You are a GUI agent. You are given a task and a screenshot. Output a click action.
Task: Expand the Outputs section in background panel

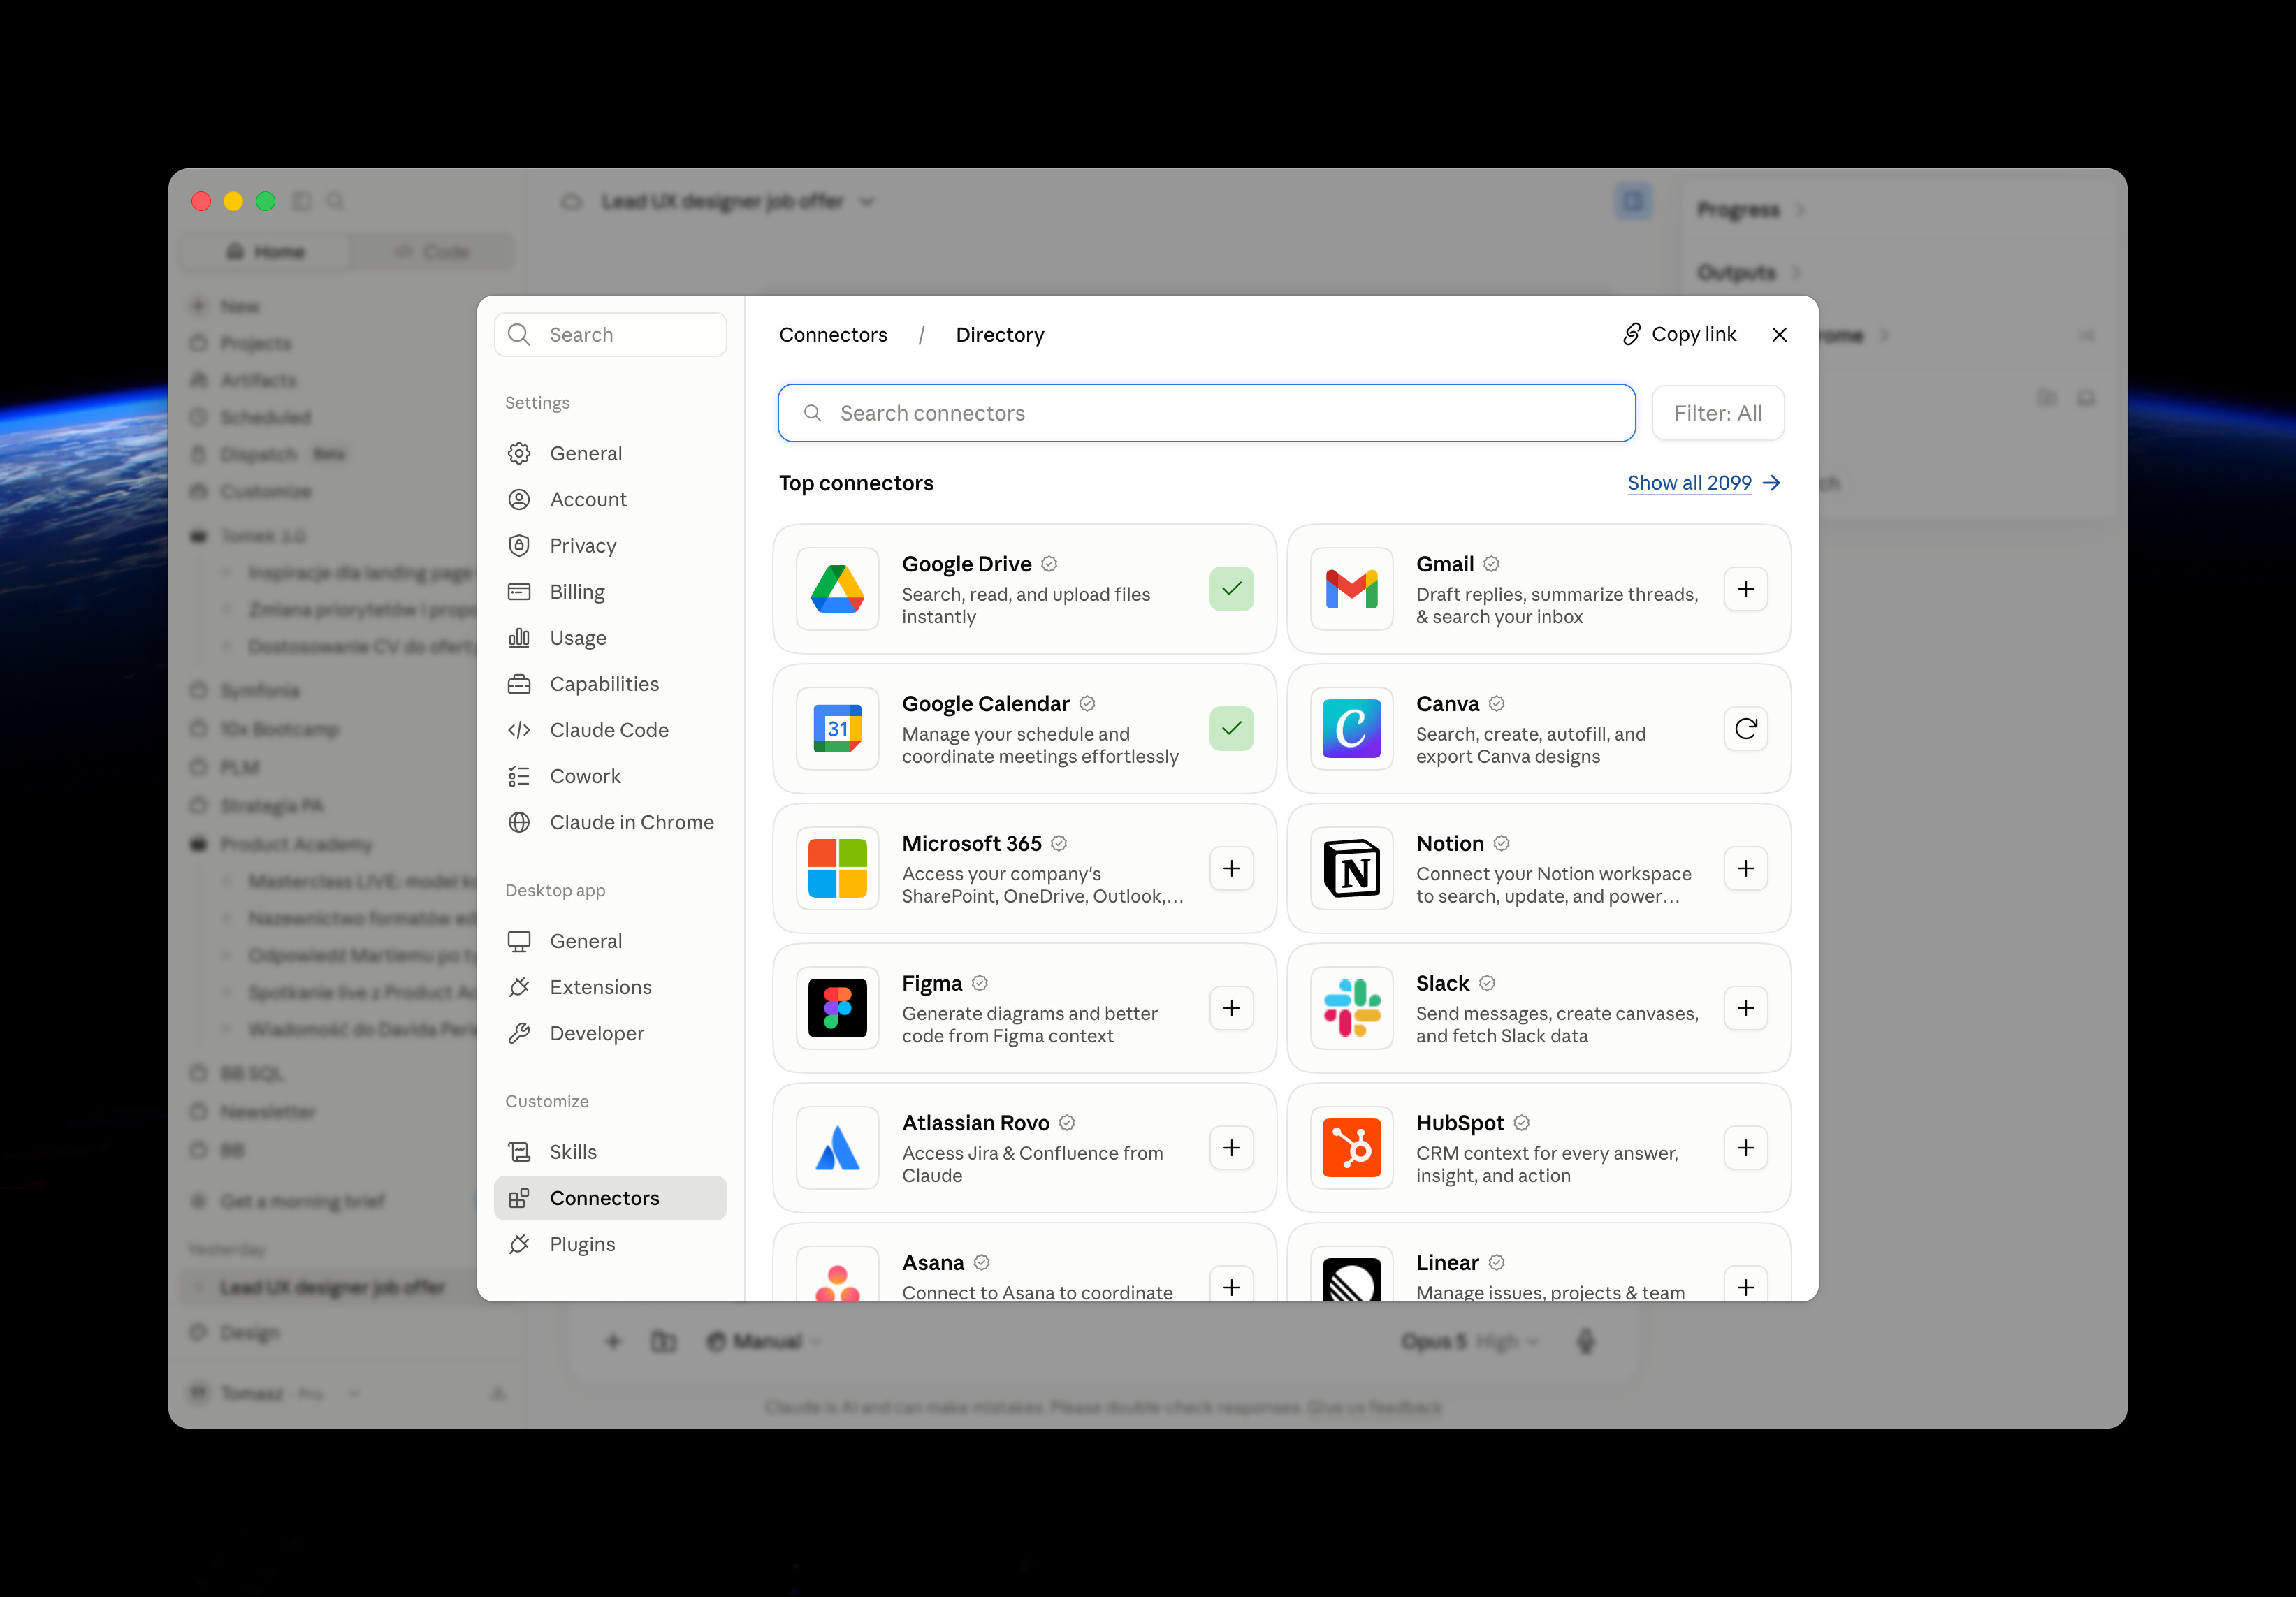1748,272
